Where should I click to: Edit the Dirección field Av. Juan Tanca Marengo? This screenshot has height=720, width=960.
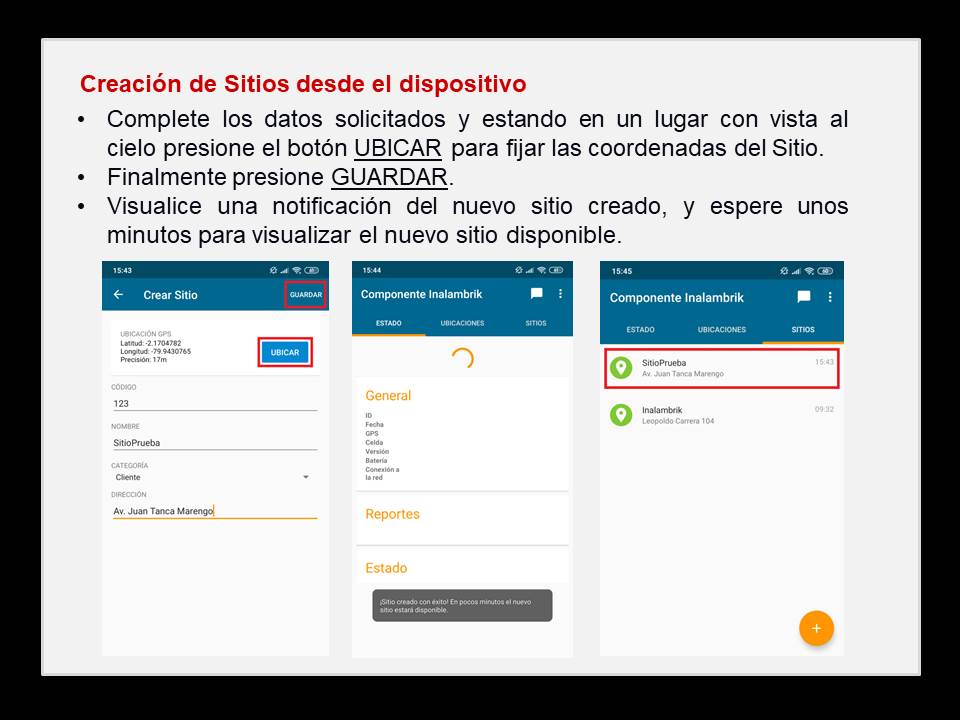215,511
